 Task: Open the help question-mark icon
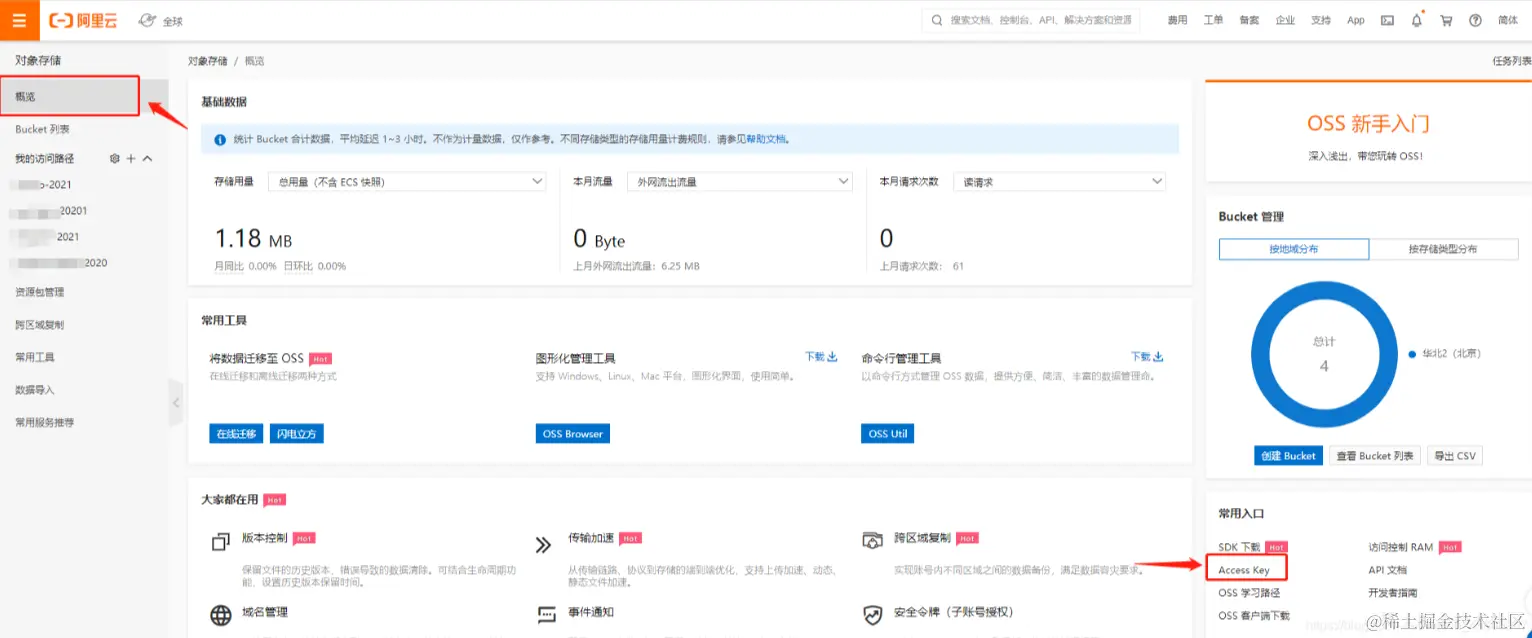(x=1475, y=20)
